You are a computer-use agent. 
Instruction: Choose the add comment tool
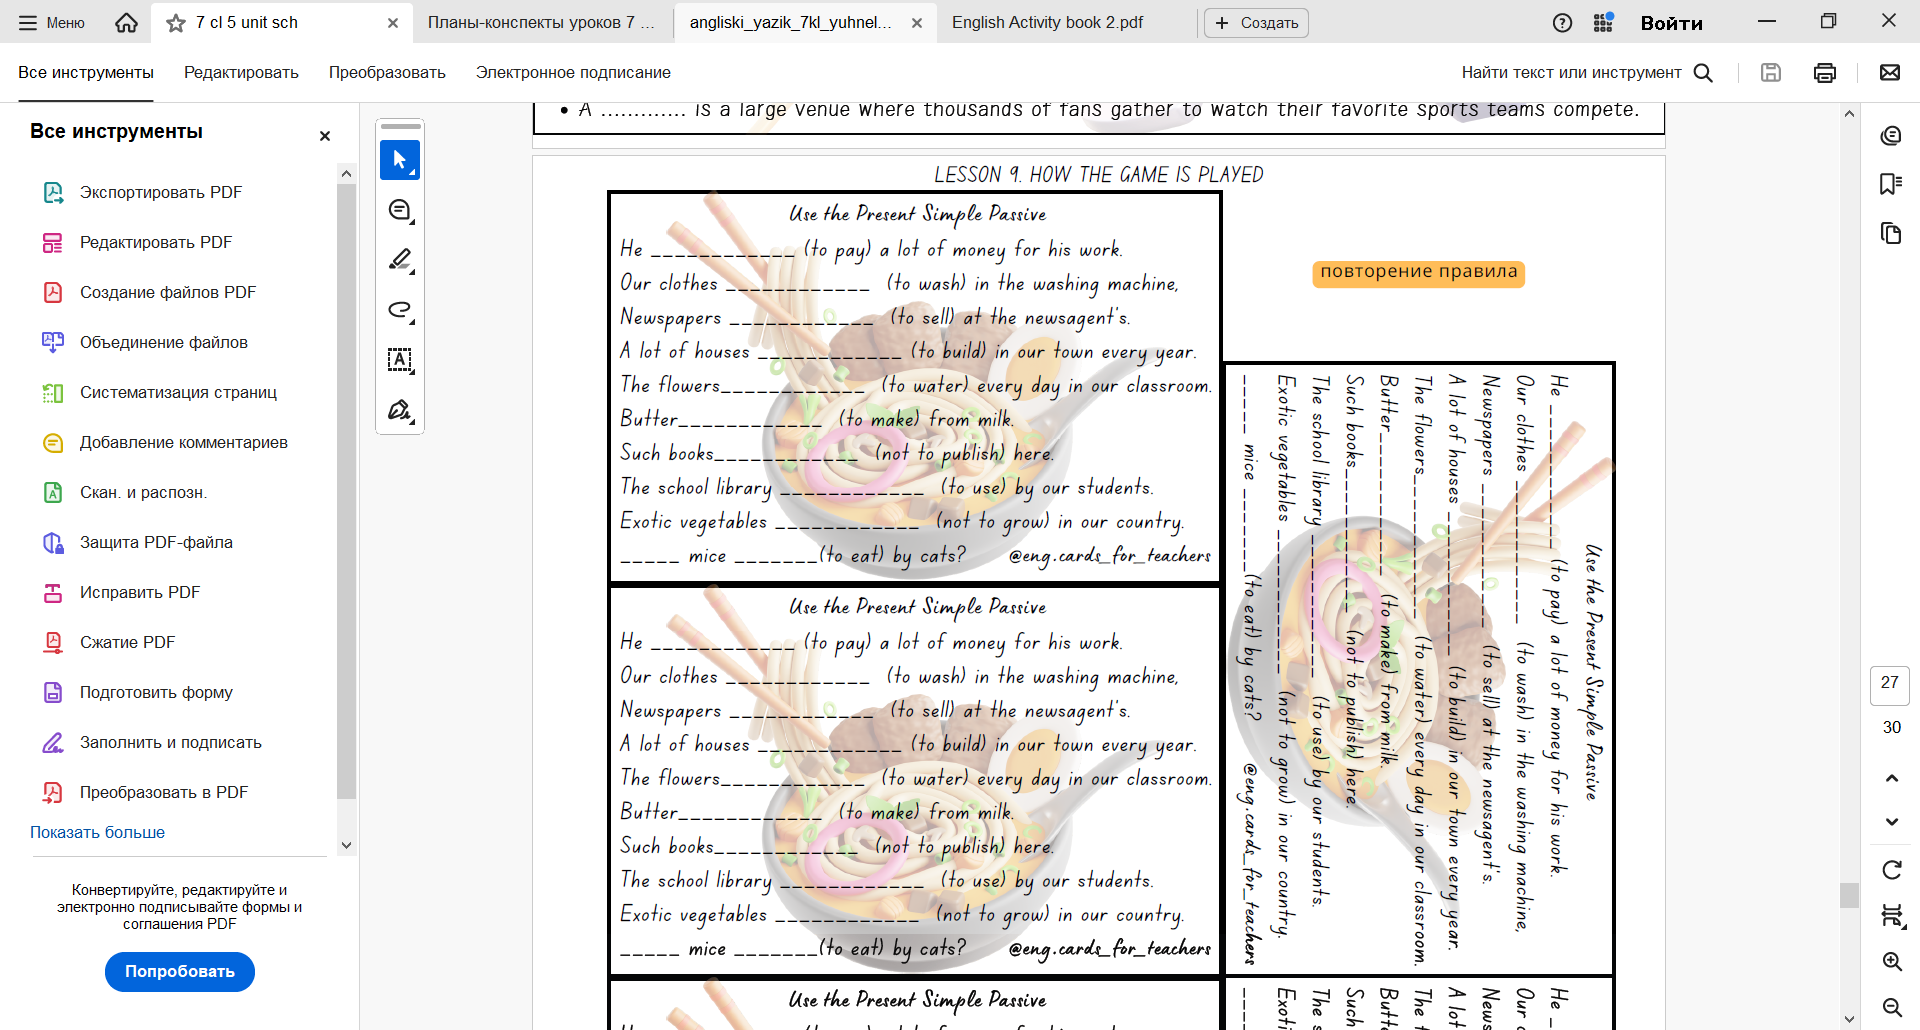[400, 210]
